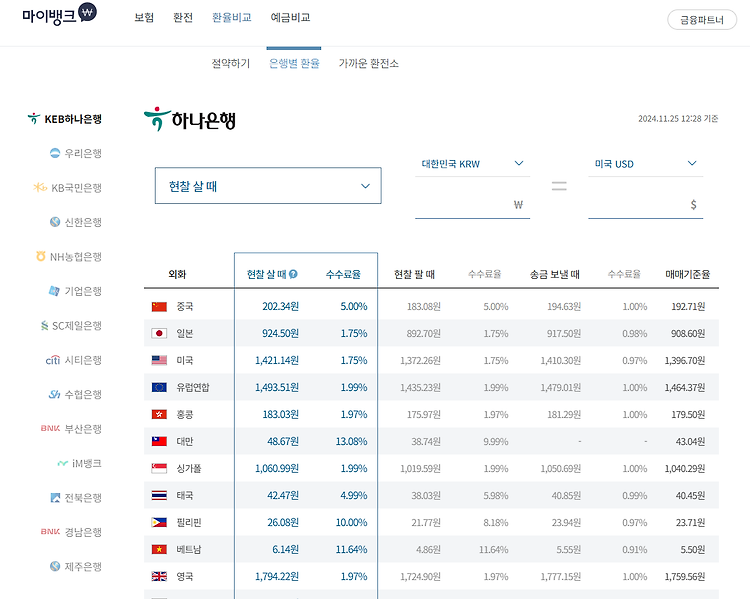Screen dimensions: 750x599
Task: Select NH농협은행 in bank list
Action: point(69,256)
